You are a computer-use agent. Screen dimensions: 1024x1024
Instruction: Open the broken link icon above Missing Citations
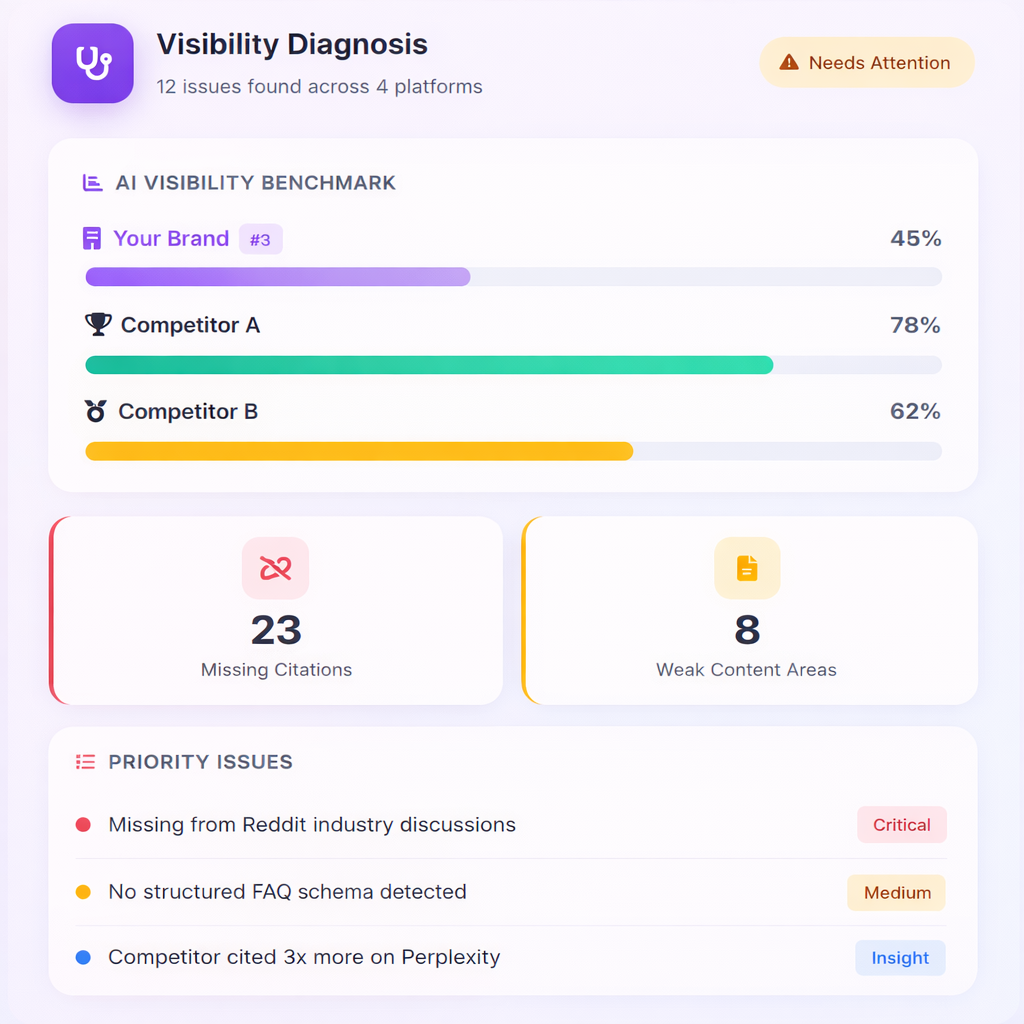(x=275, y=568)
